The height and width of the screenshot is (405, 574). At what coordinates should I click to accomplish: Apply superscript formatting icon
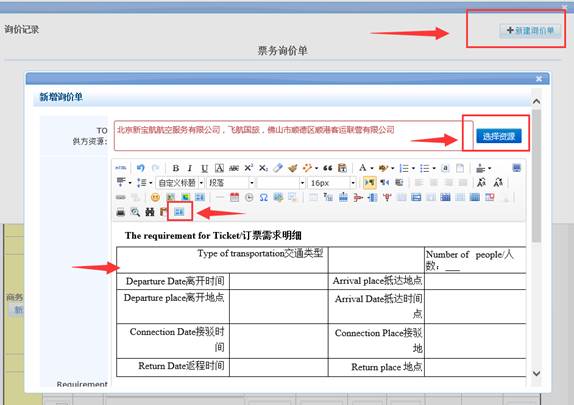pyautogui.click(x=249, y=168)
